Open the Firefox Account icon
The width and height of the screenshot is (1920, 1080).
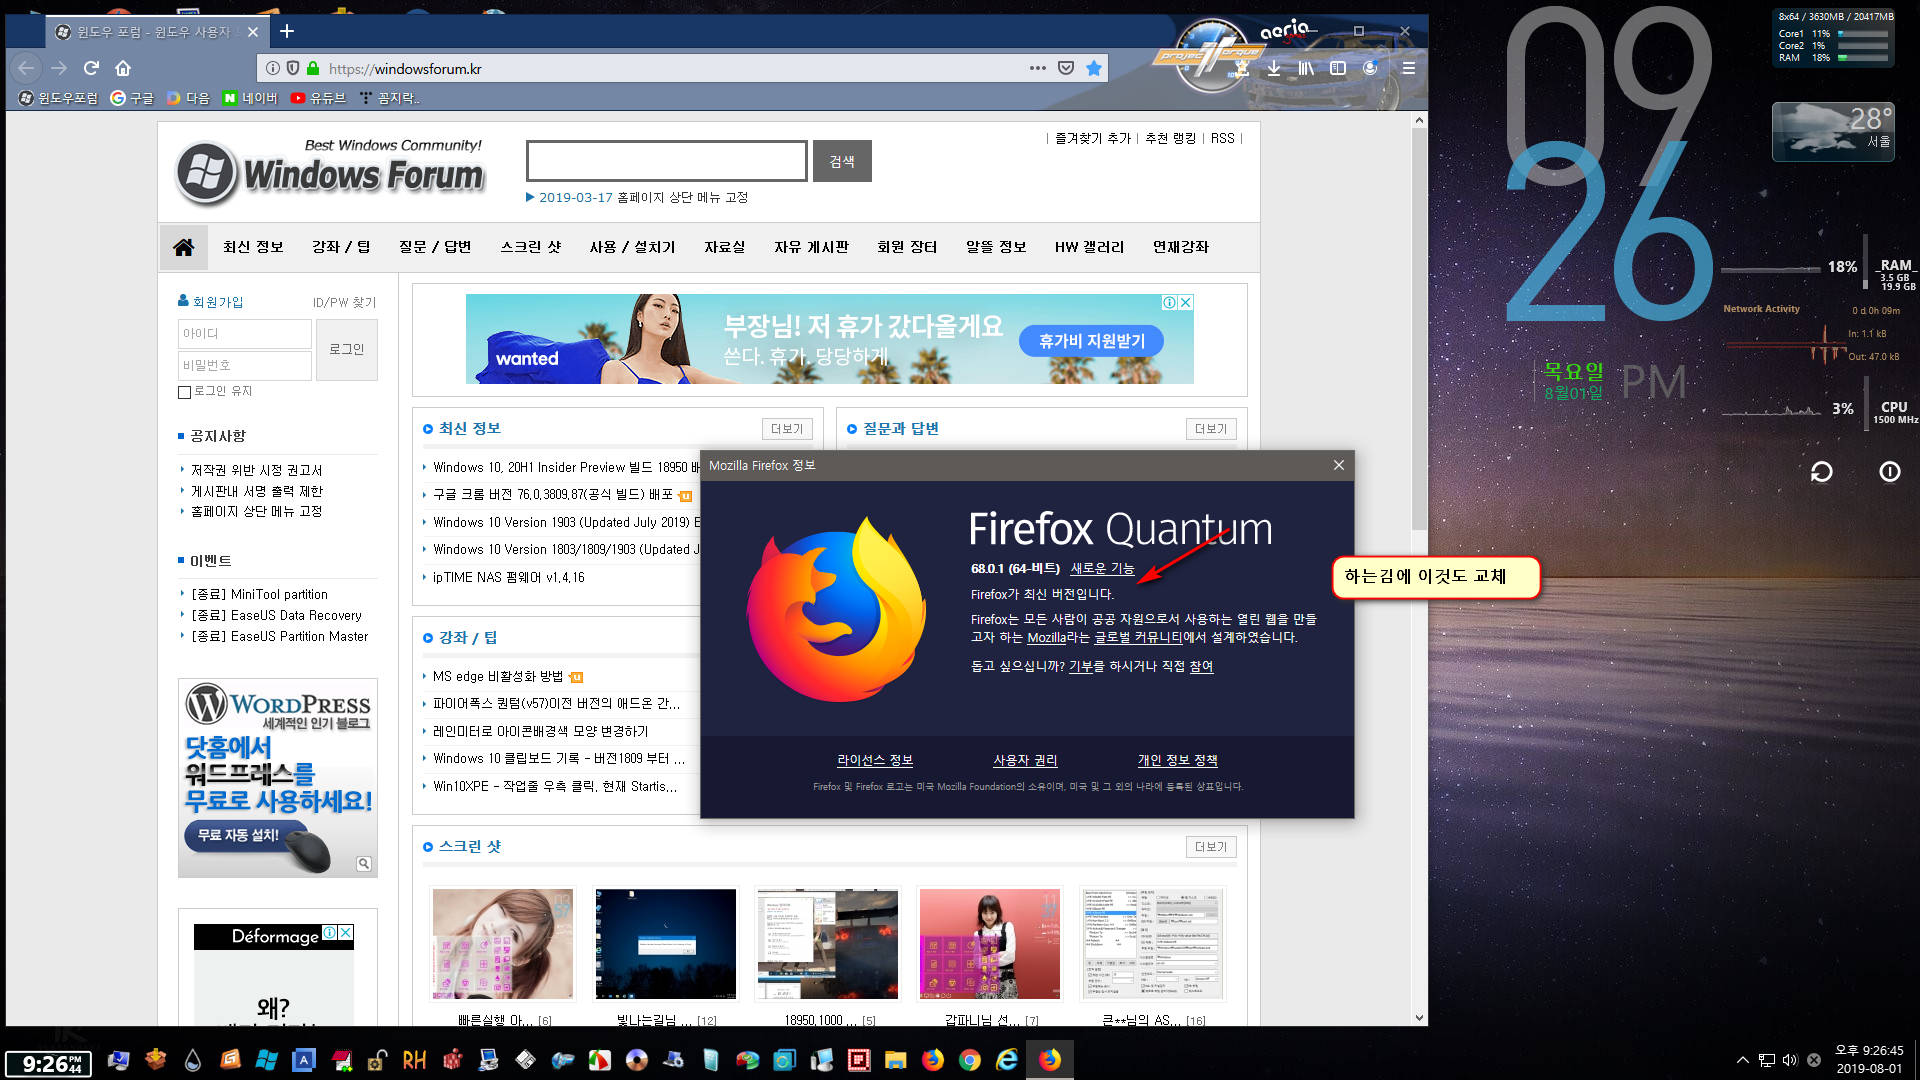[1370, 68]
